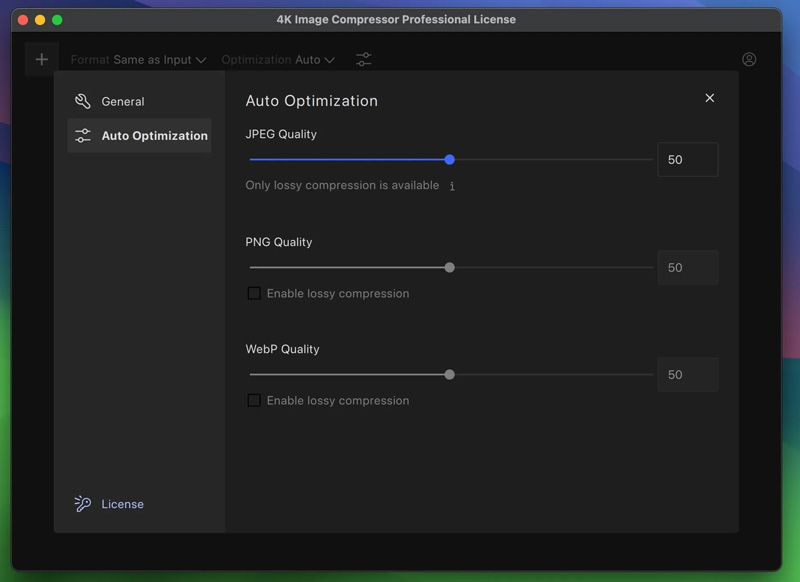
Task: Enable lossy compression for WebP
Action: [255, 400]
